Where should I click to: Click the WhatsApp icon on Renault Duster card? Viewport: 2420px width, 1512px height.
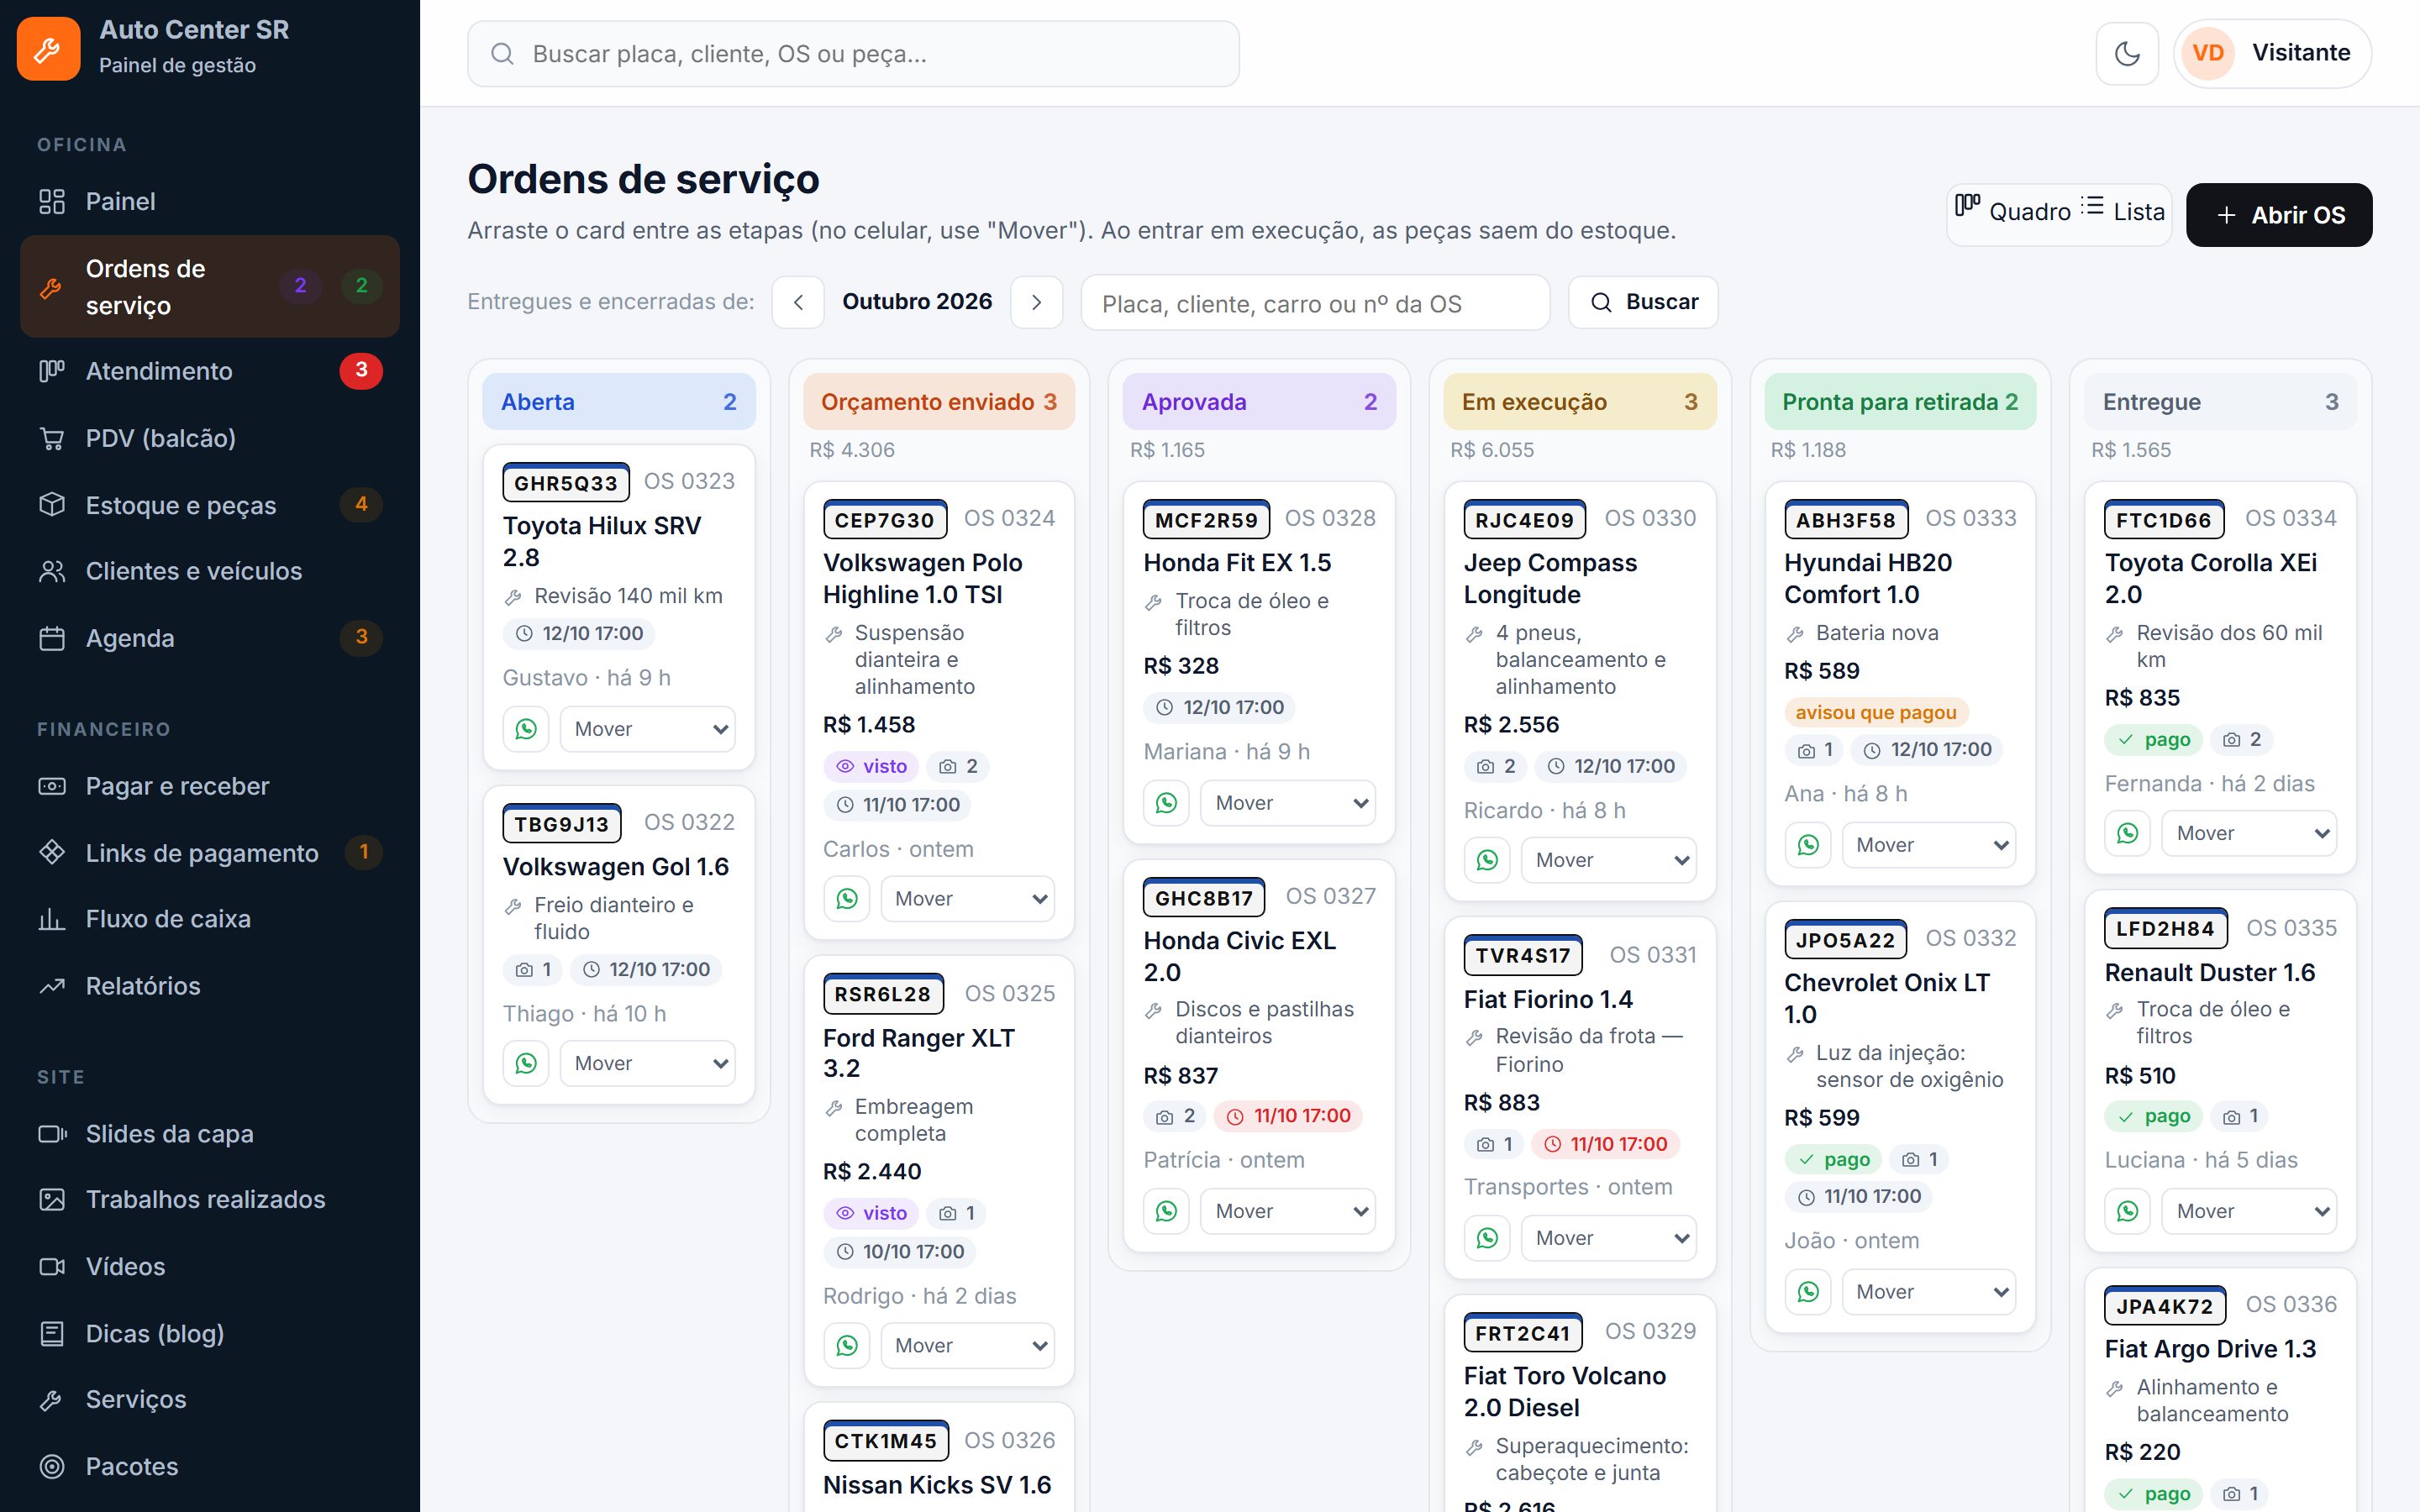[x=2128, y=1211]
